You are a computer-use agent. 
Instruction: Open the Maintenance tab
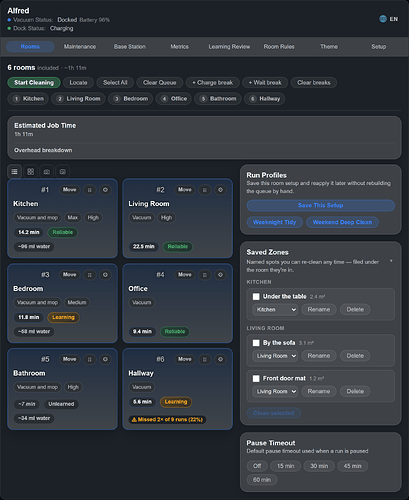click(80, 47)
